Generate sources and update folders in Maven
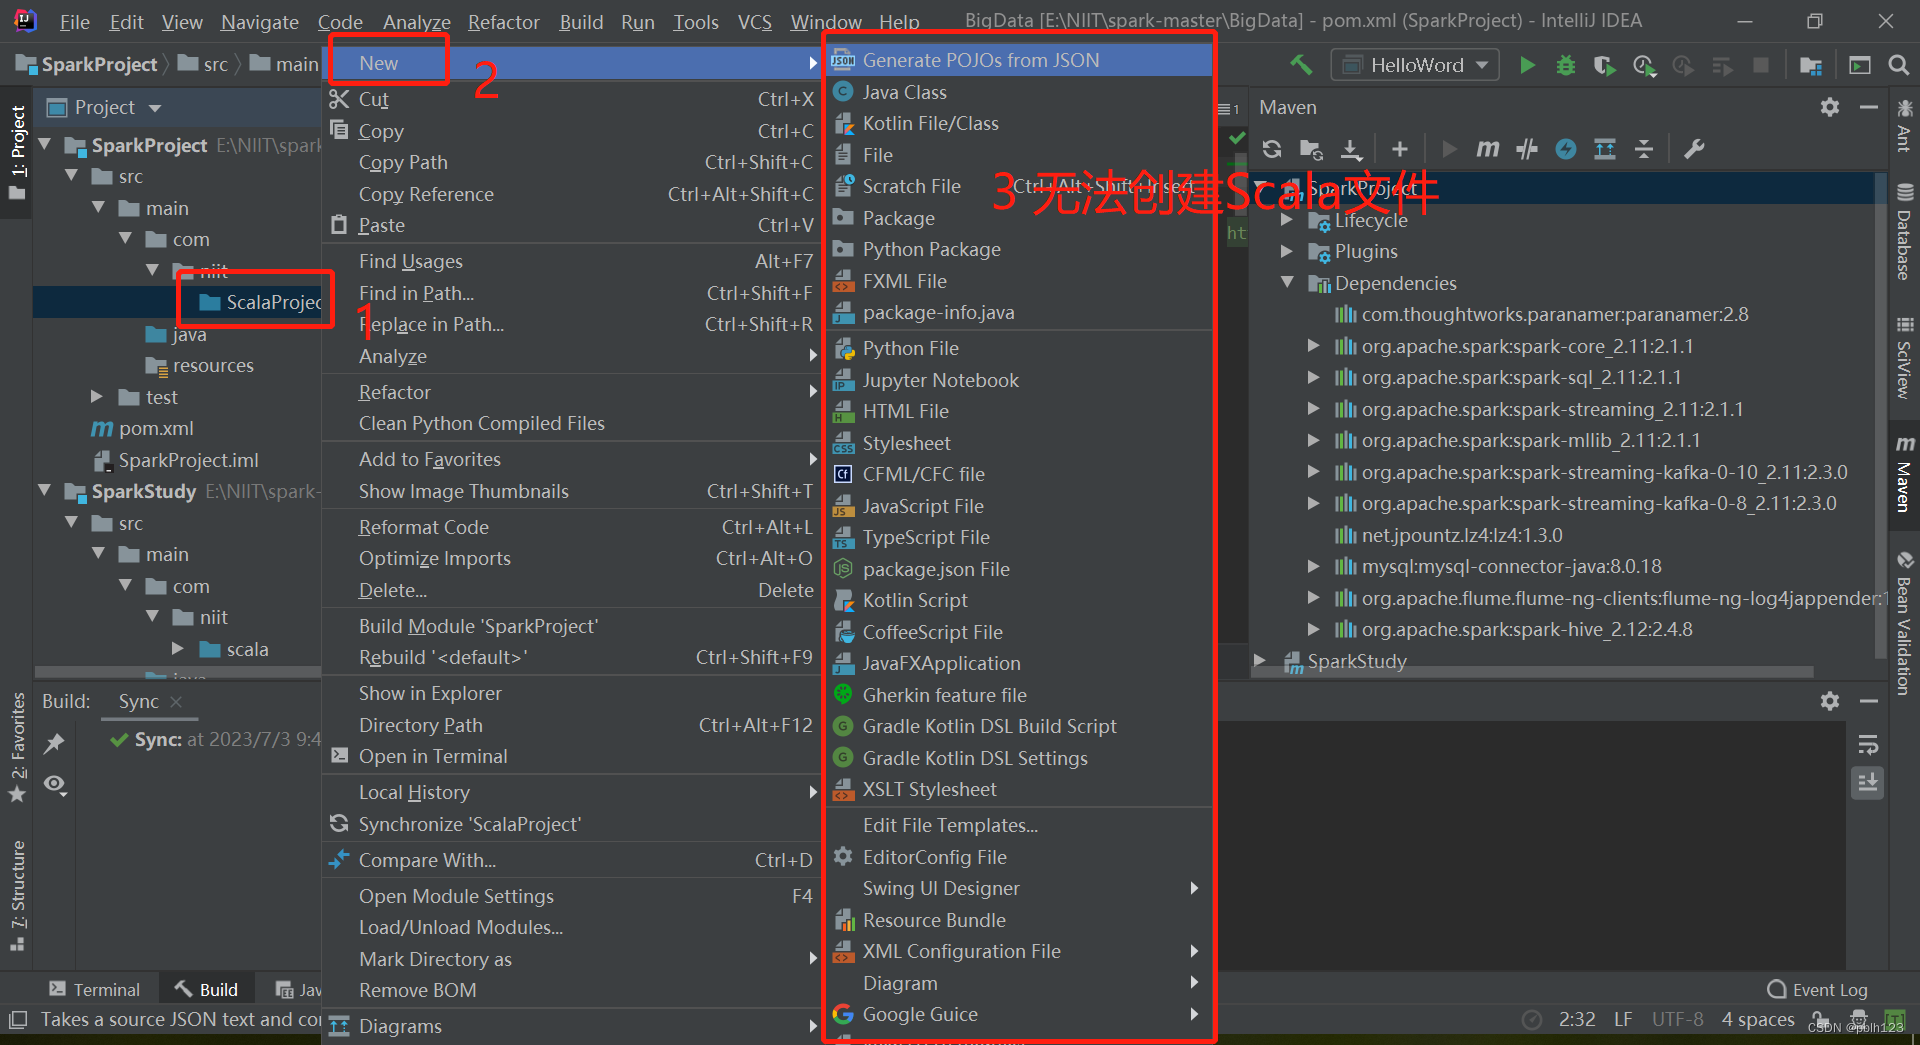The image size is (1920, 1045). click(1311, 149)
